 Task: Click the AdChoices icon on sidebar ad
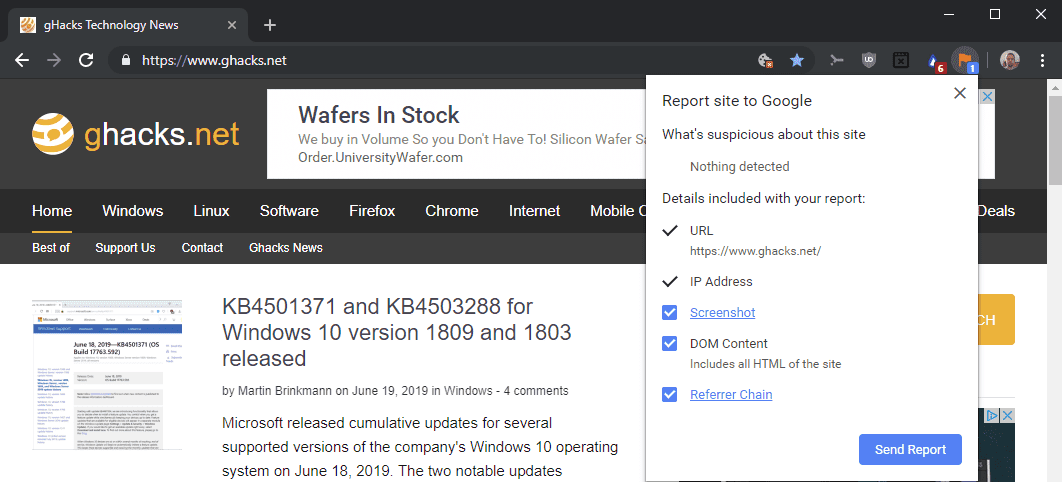click(x=992, y=415)
